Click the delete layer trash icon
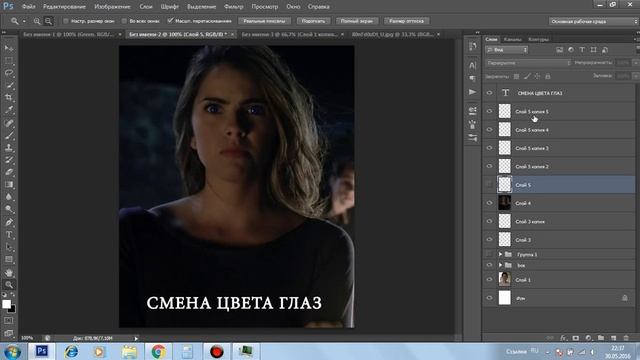The width and height of the screenshot is (640, 360). click(x=626, y=338)
